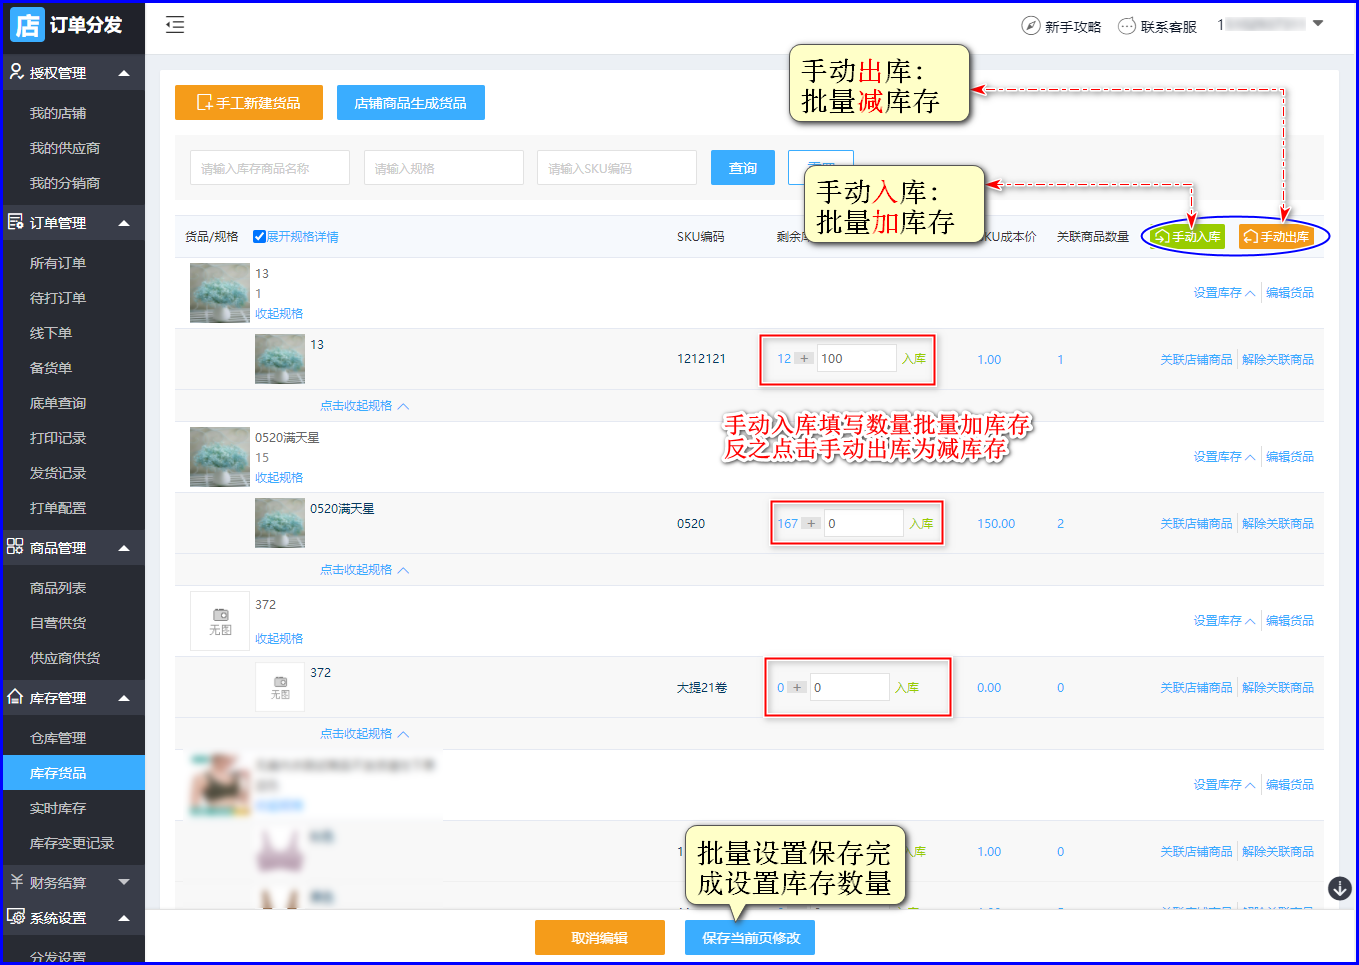Image resolution: width=1359 pixels, height=965 pixels.
Task: Contact support via 联系客服 icon
Action: coord(1127,26)
